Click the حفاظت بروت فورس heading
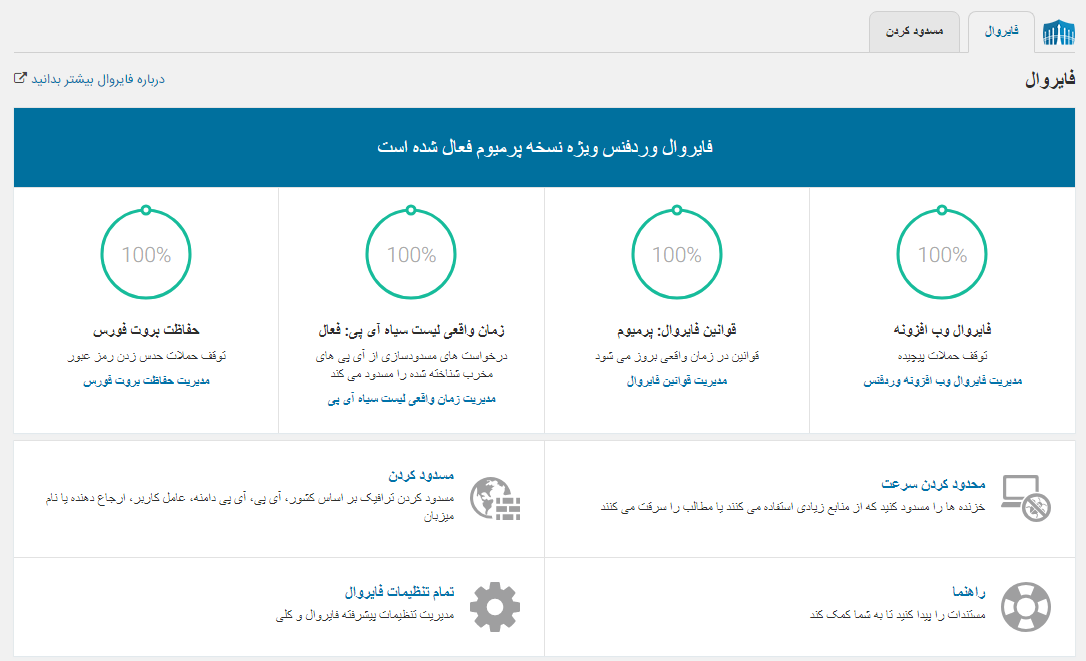1086x661 pixels. pyautogui.click(x=146, y=330)
